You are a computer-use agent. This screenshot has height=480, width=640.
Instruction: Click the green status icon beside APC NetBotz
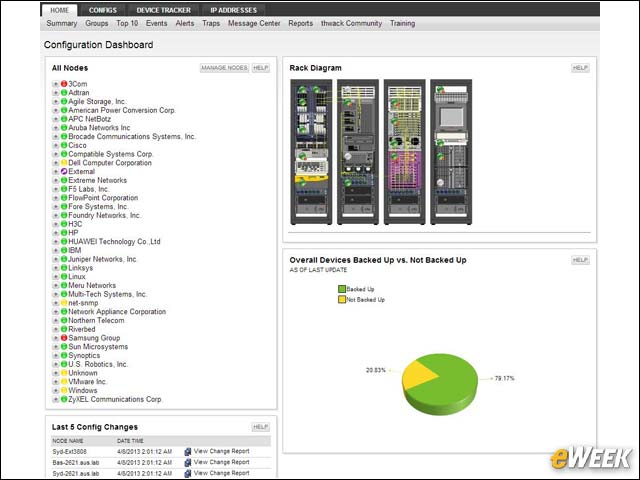point(64,119)
